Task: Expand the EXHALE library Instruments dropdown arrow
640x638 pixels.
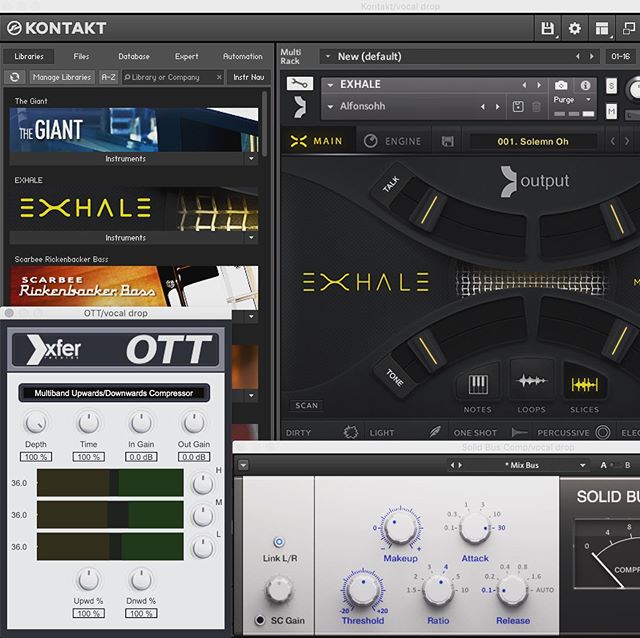Action: coord(251,237)
